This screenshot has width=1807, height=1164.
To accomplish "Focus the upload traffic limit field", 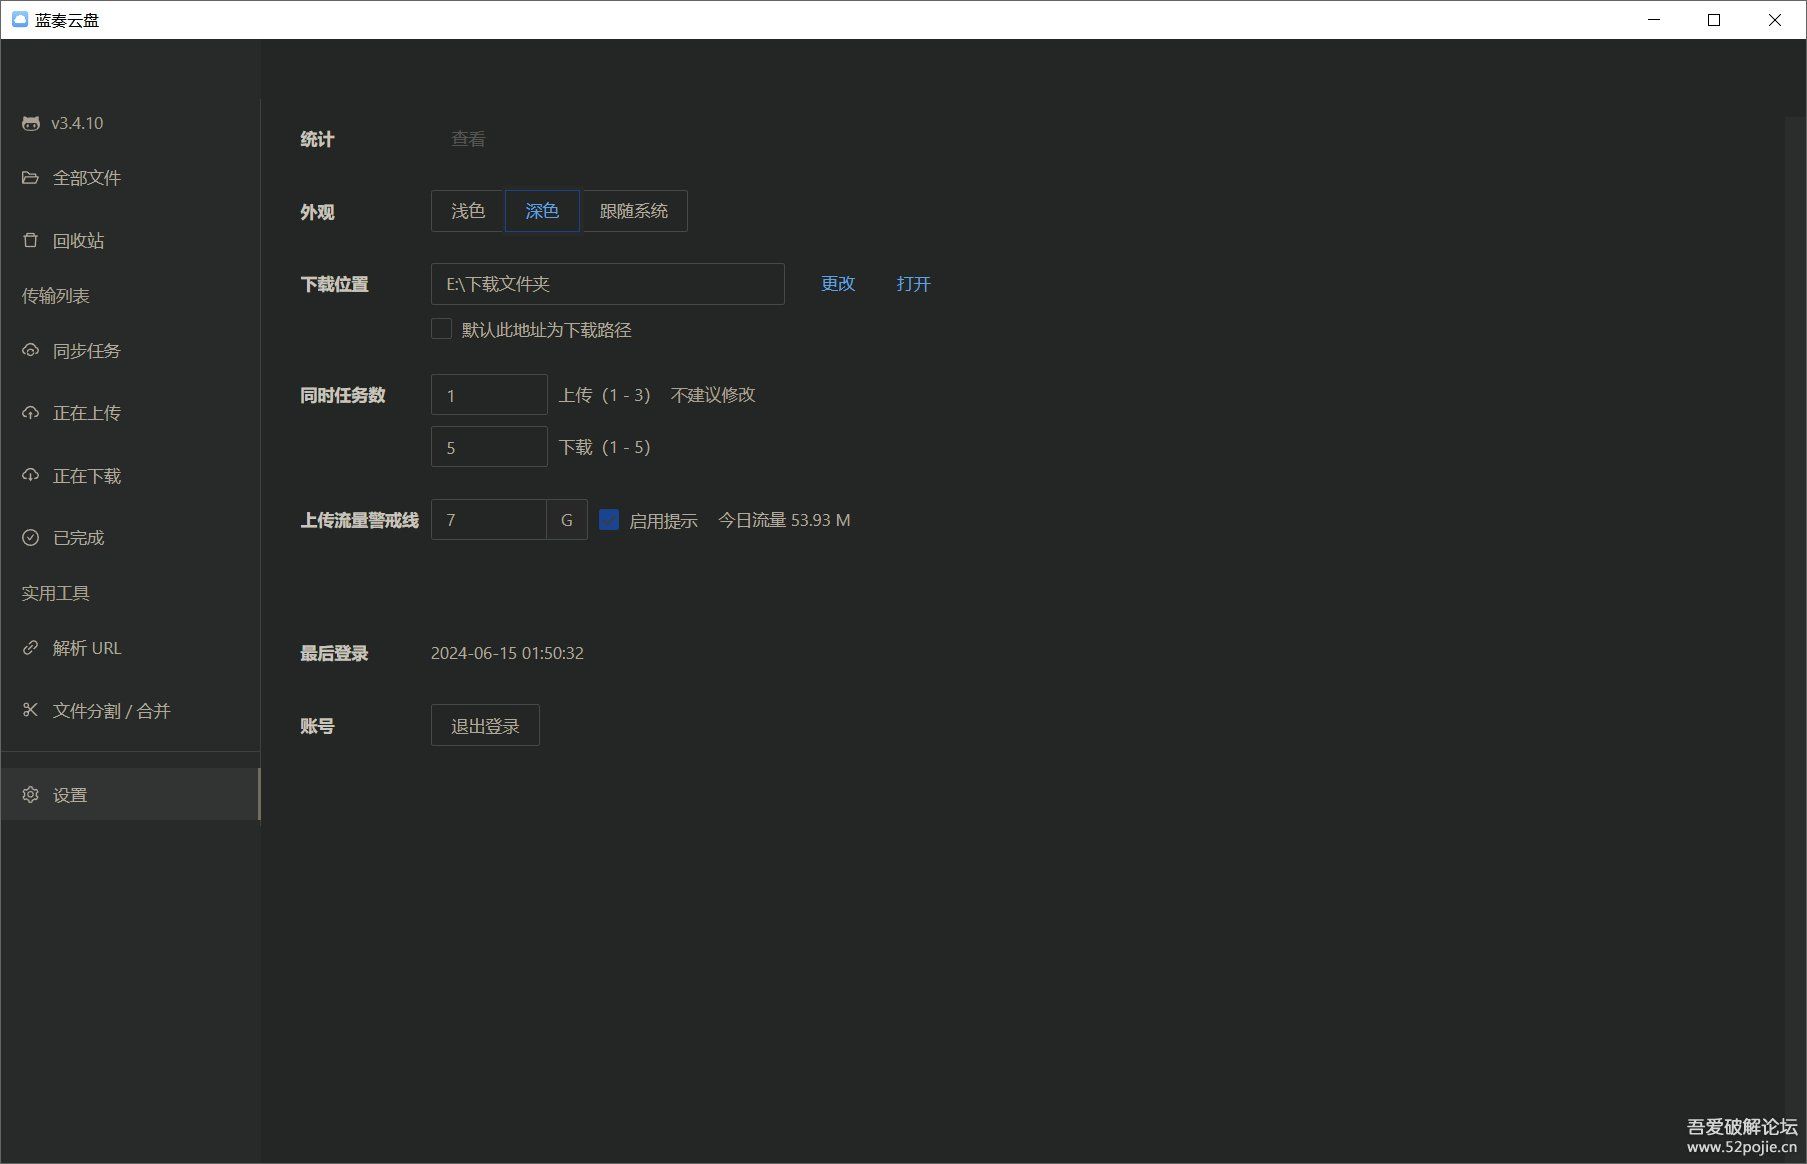I will point(489,520).
